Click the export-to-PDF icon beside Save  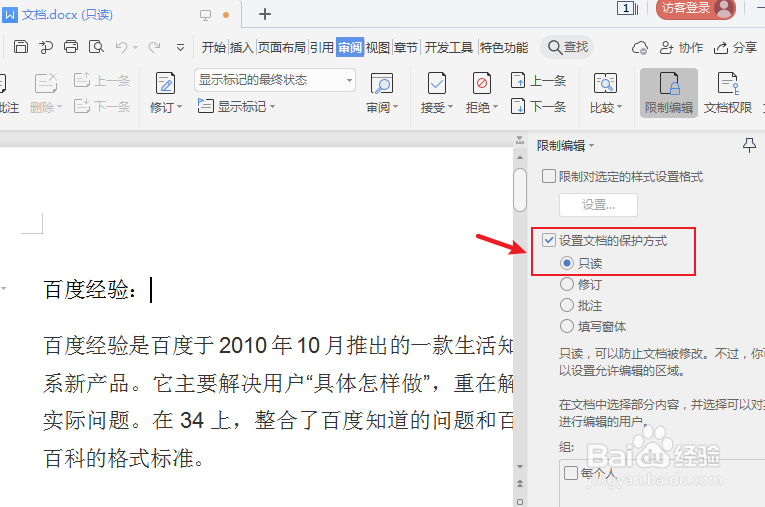click(x=46, y=47)
